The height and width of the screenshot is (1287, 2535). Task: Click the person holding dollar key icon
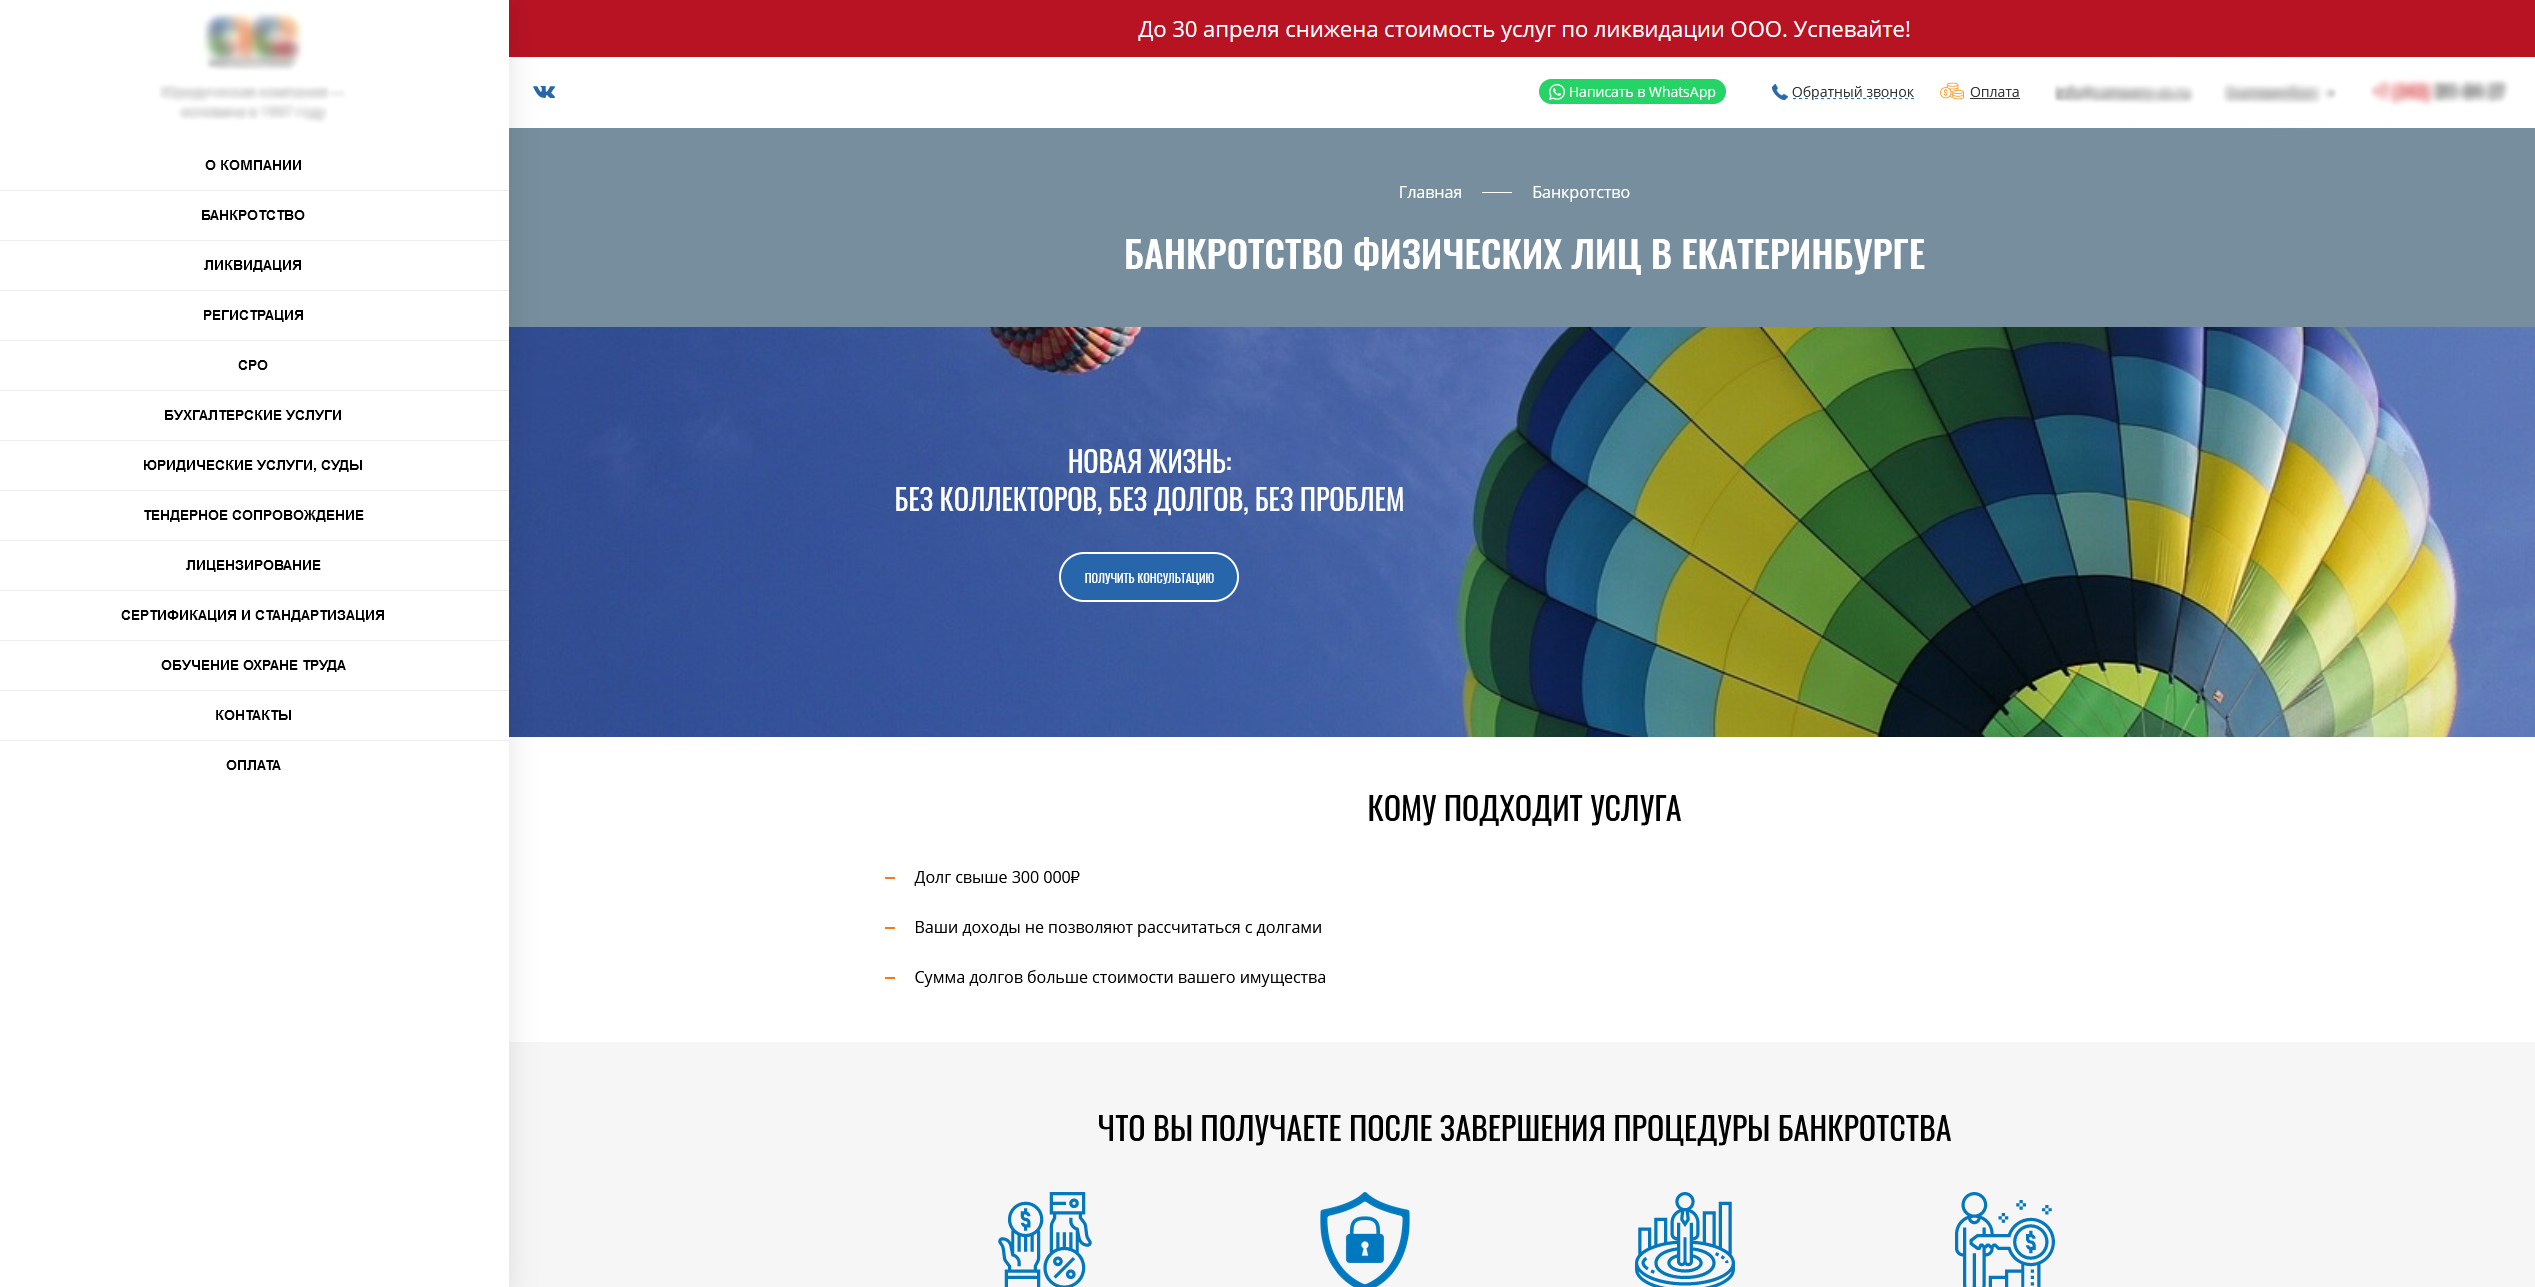click(x=2004, y=1238)
